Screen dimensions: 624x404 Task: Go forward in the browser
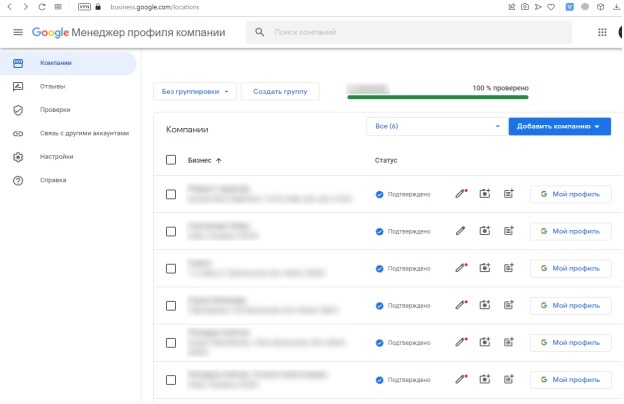25,7
